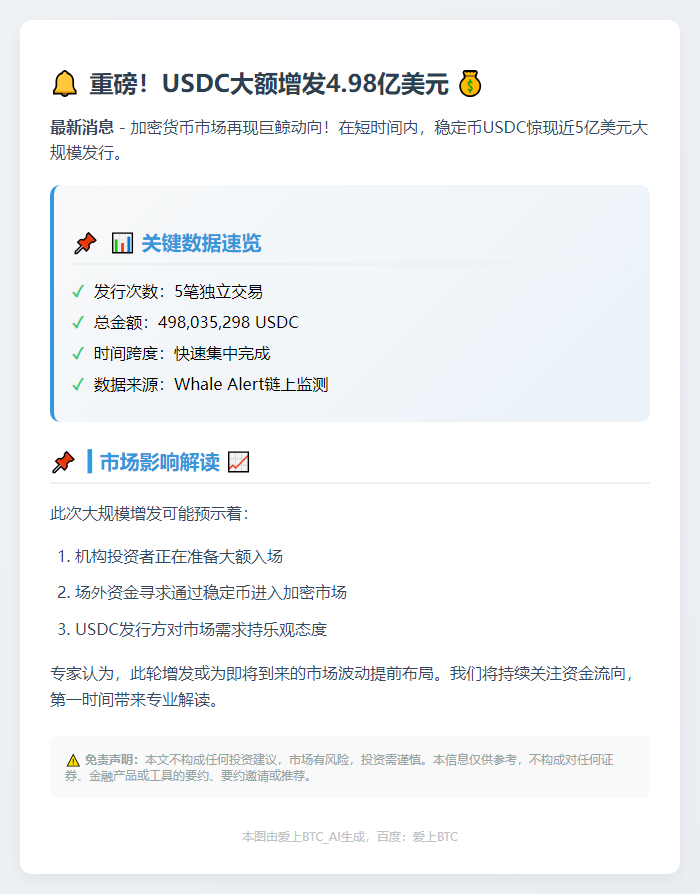
Task: Click the rising chart icon after 市场影响解读
Action: coord(238,462)
